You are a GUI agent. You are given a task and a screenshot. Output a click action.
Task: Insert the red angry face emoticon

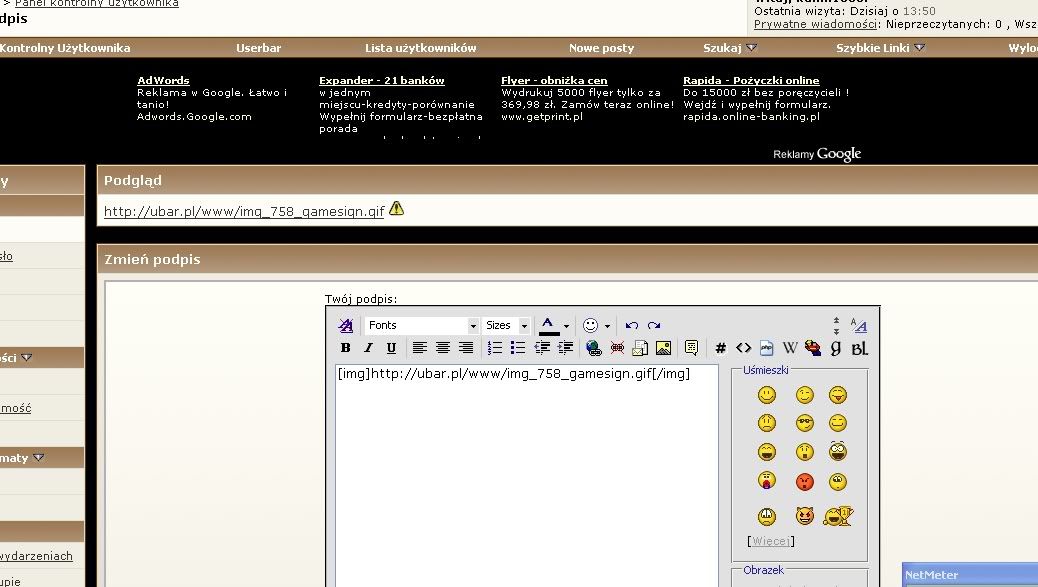click(804, 482)
